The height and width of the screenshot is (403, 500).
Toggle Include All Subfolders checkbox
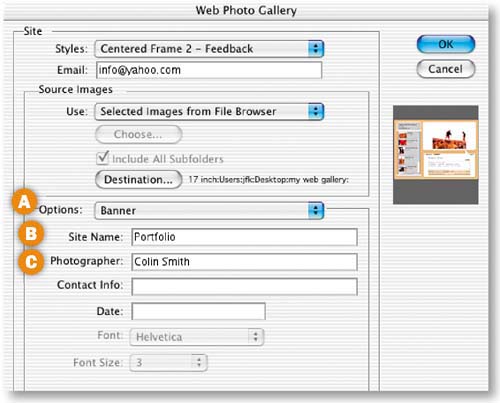(x=102, y=158)
